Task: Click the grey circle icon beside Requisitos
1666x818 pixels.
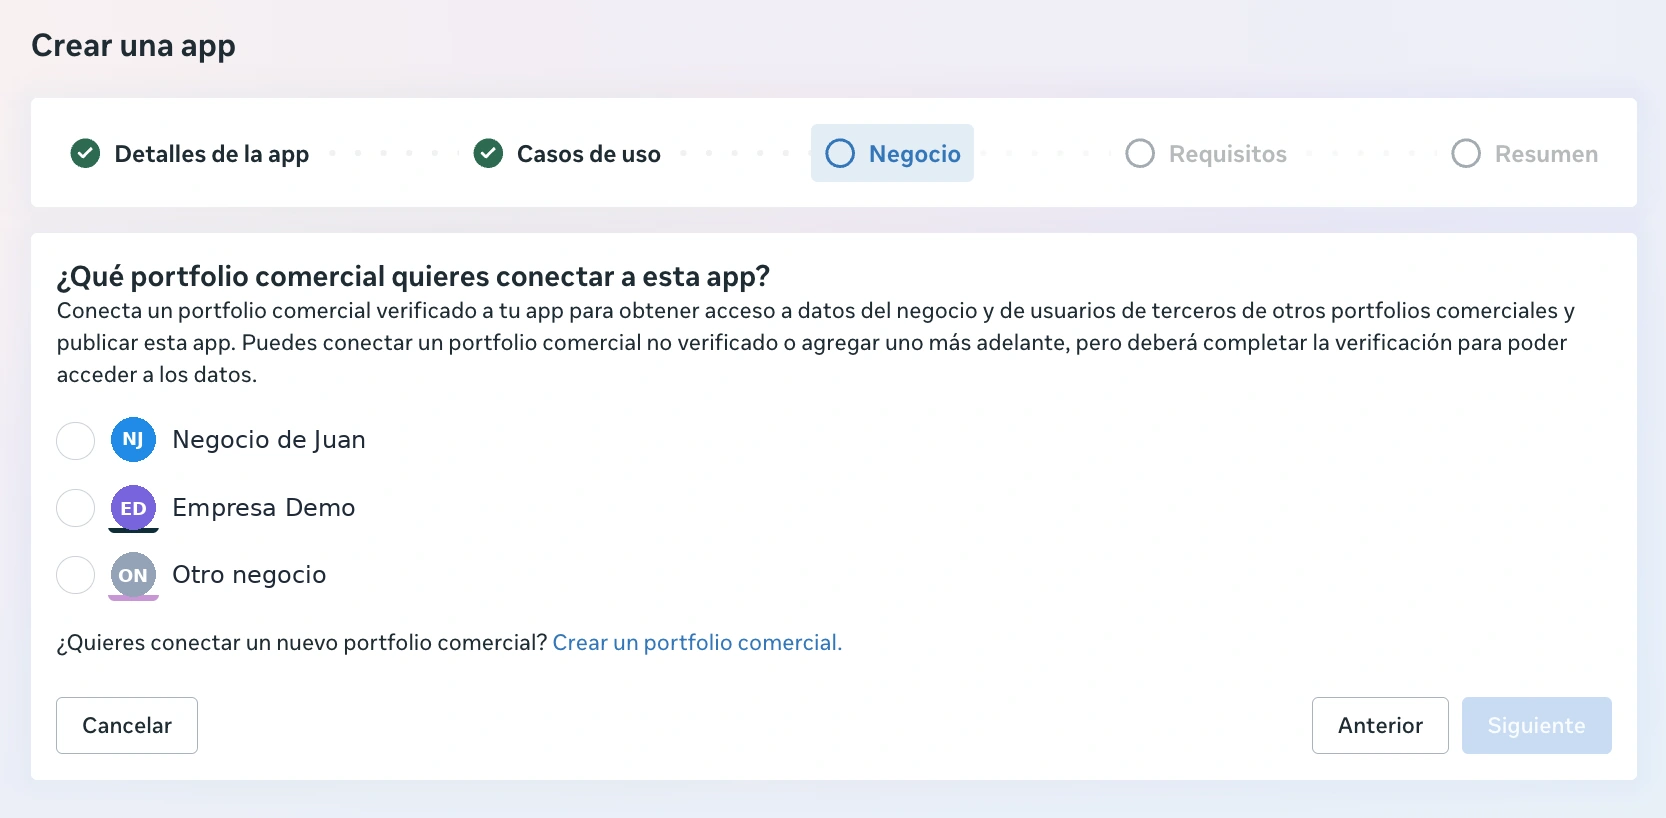Action: pos(1140,153)
